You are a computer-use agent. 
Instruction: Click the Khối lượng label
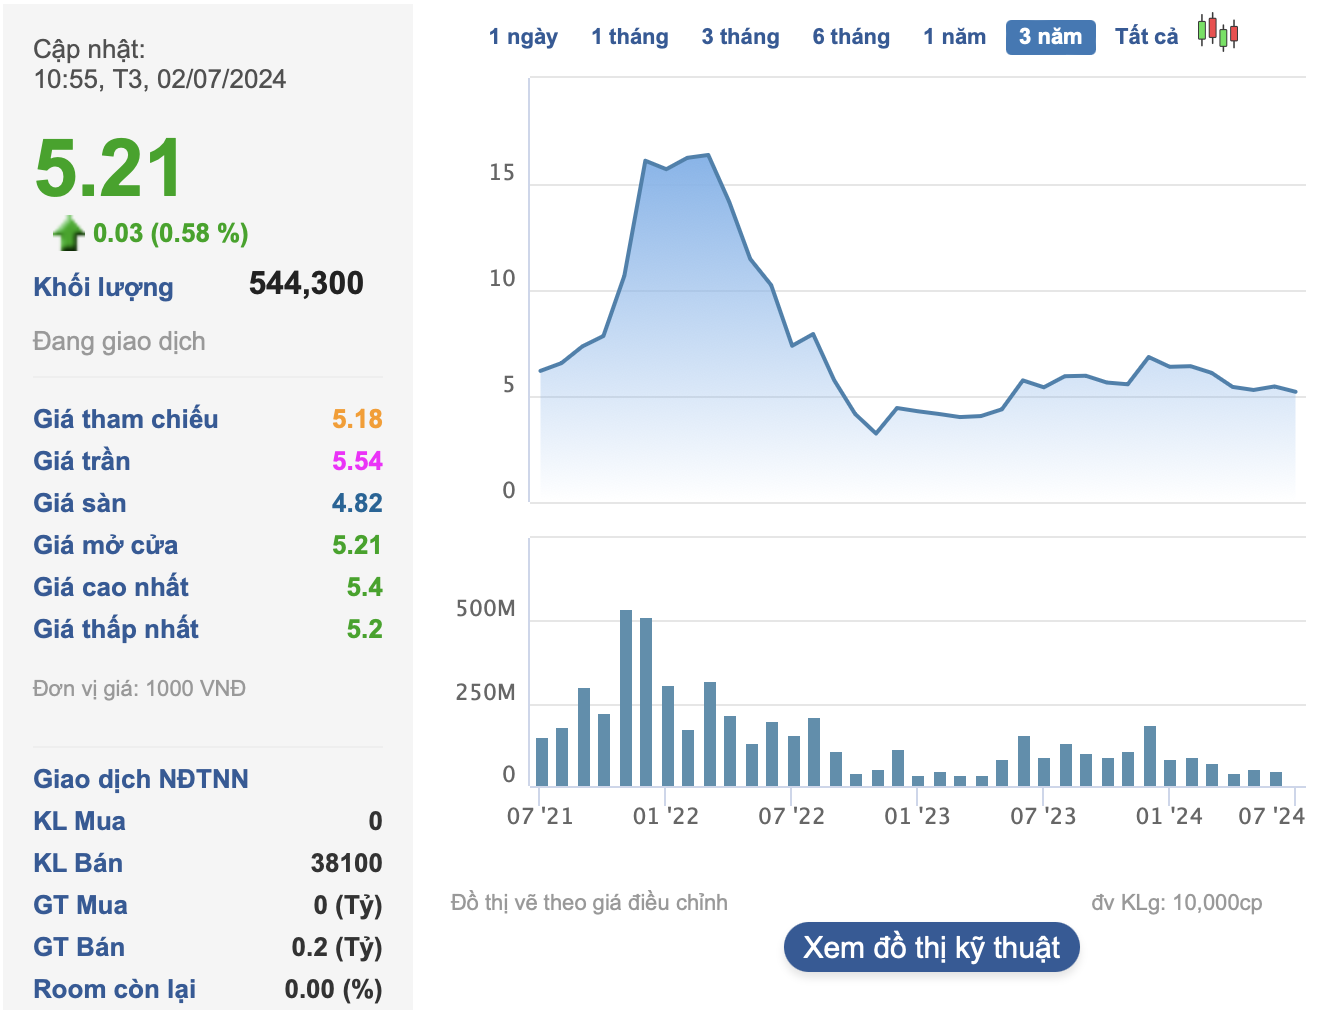click(x=103, y=288)
